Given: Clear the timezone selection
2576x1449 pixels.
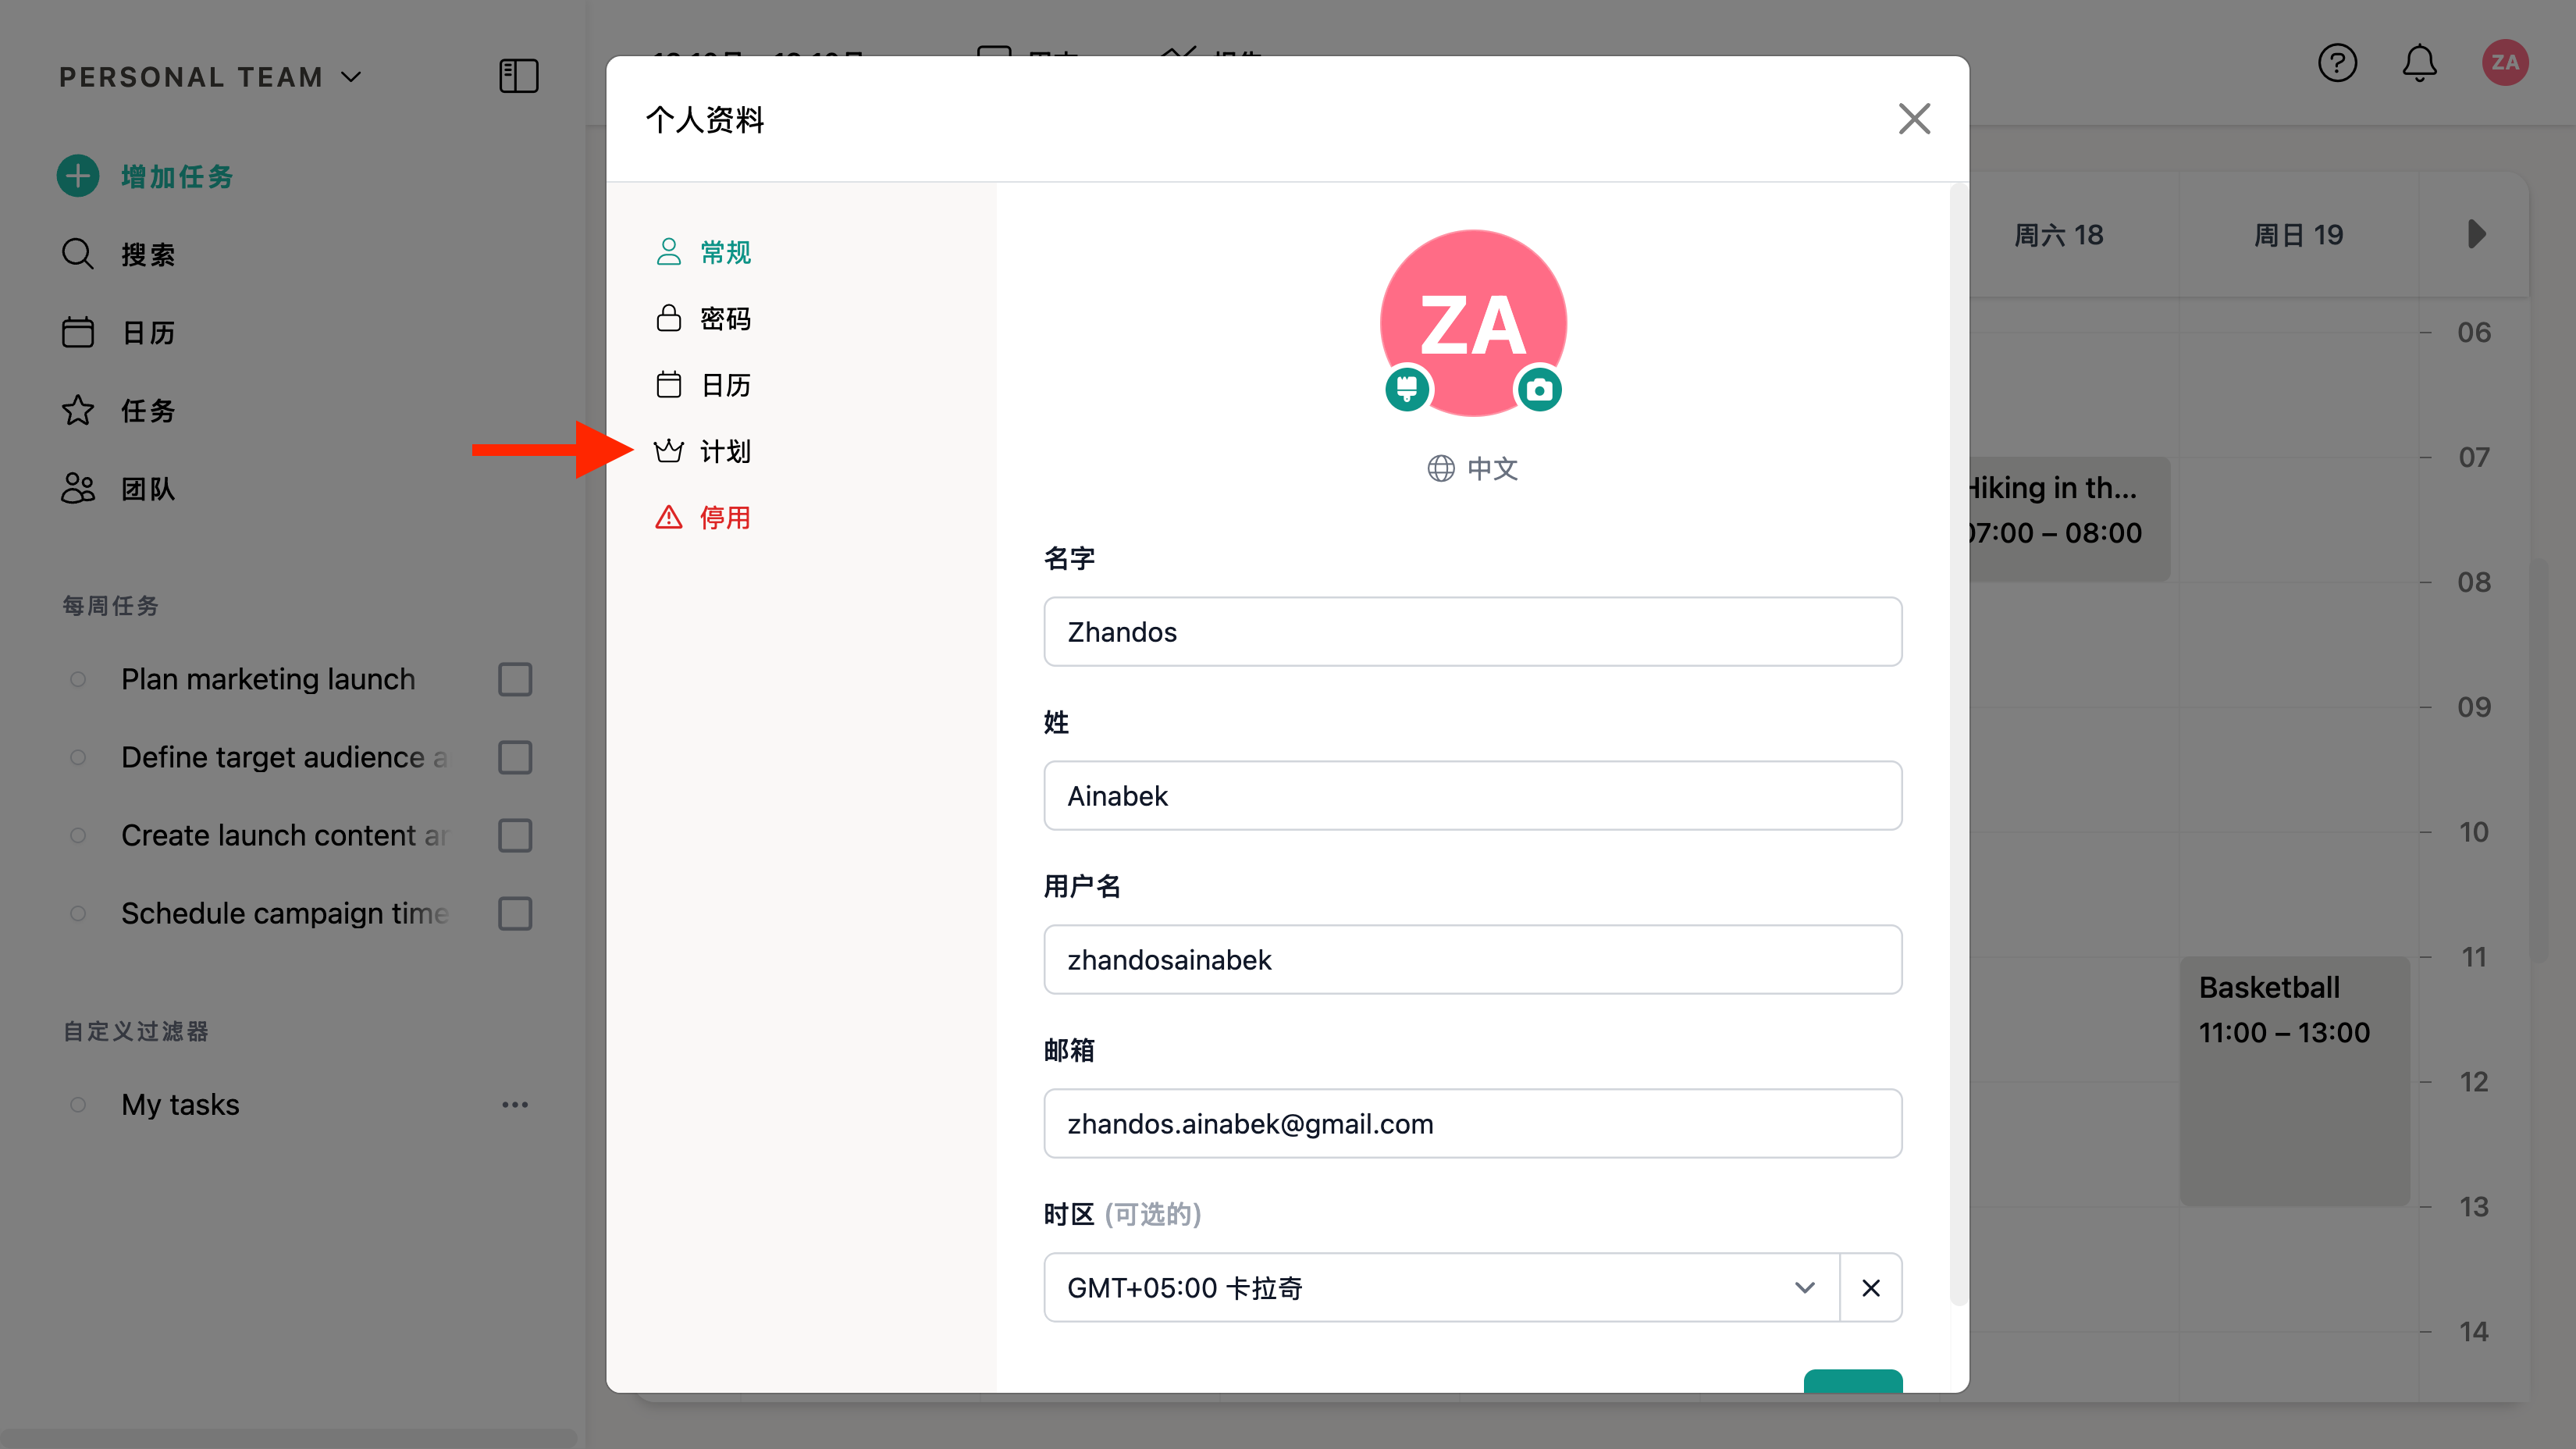Looking at the screenshot, I should [1870, 1287].
